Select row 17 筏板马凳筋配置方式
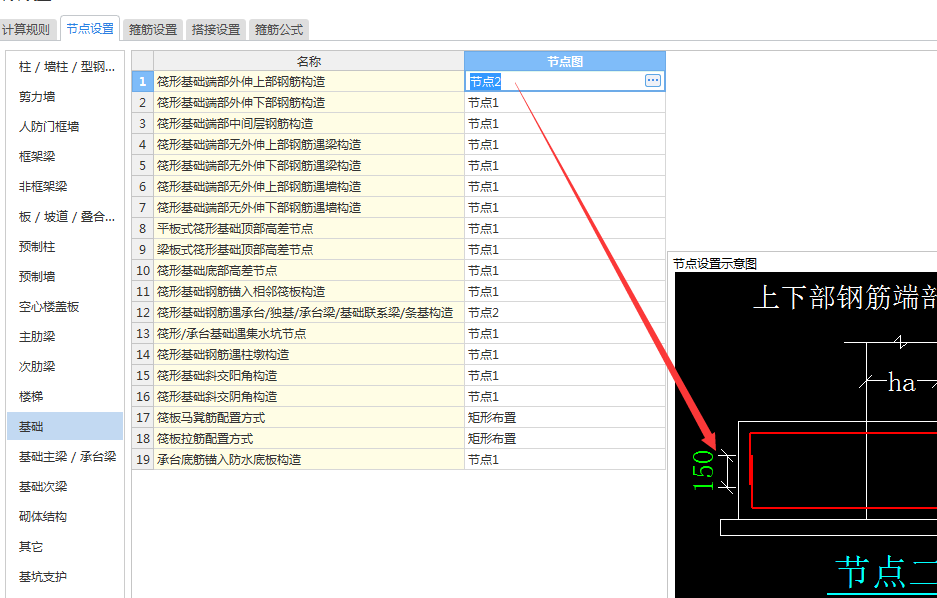 pos(309,418)
